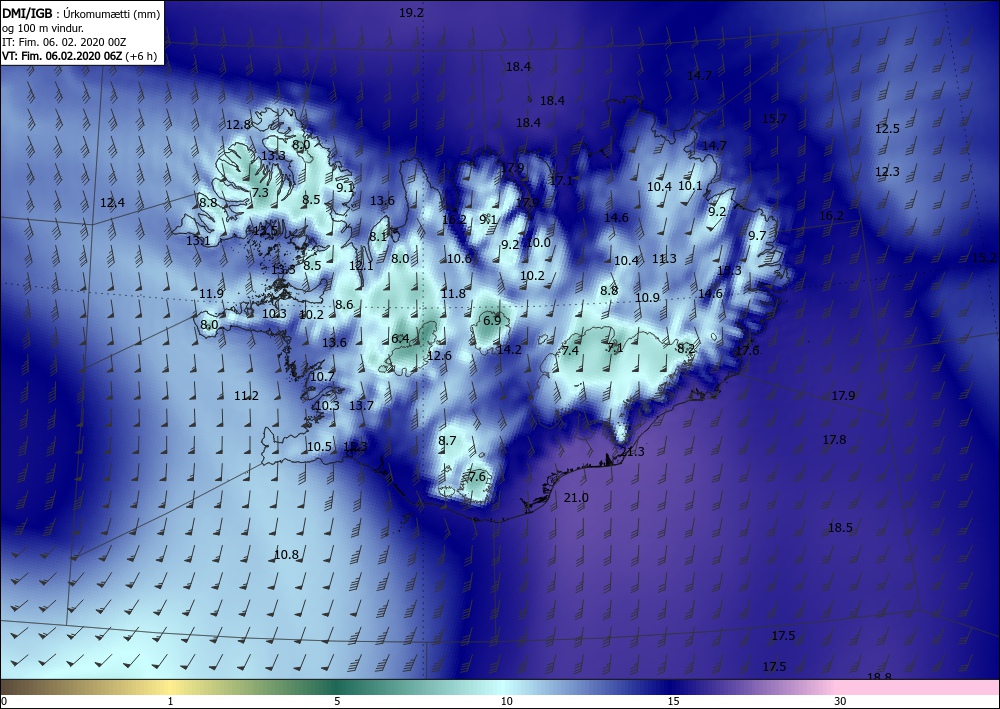Image resolution: width=1000 pixels, height=709 pixels.
Task: Select the 7.4 value
Action: (x=570, y=351)
